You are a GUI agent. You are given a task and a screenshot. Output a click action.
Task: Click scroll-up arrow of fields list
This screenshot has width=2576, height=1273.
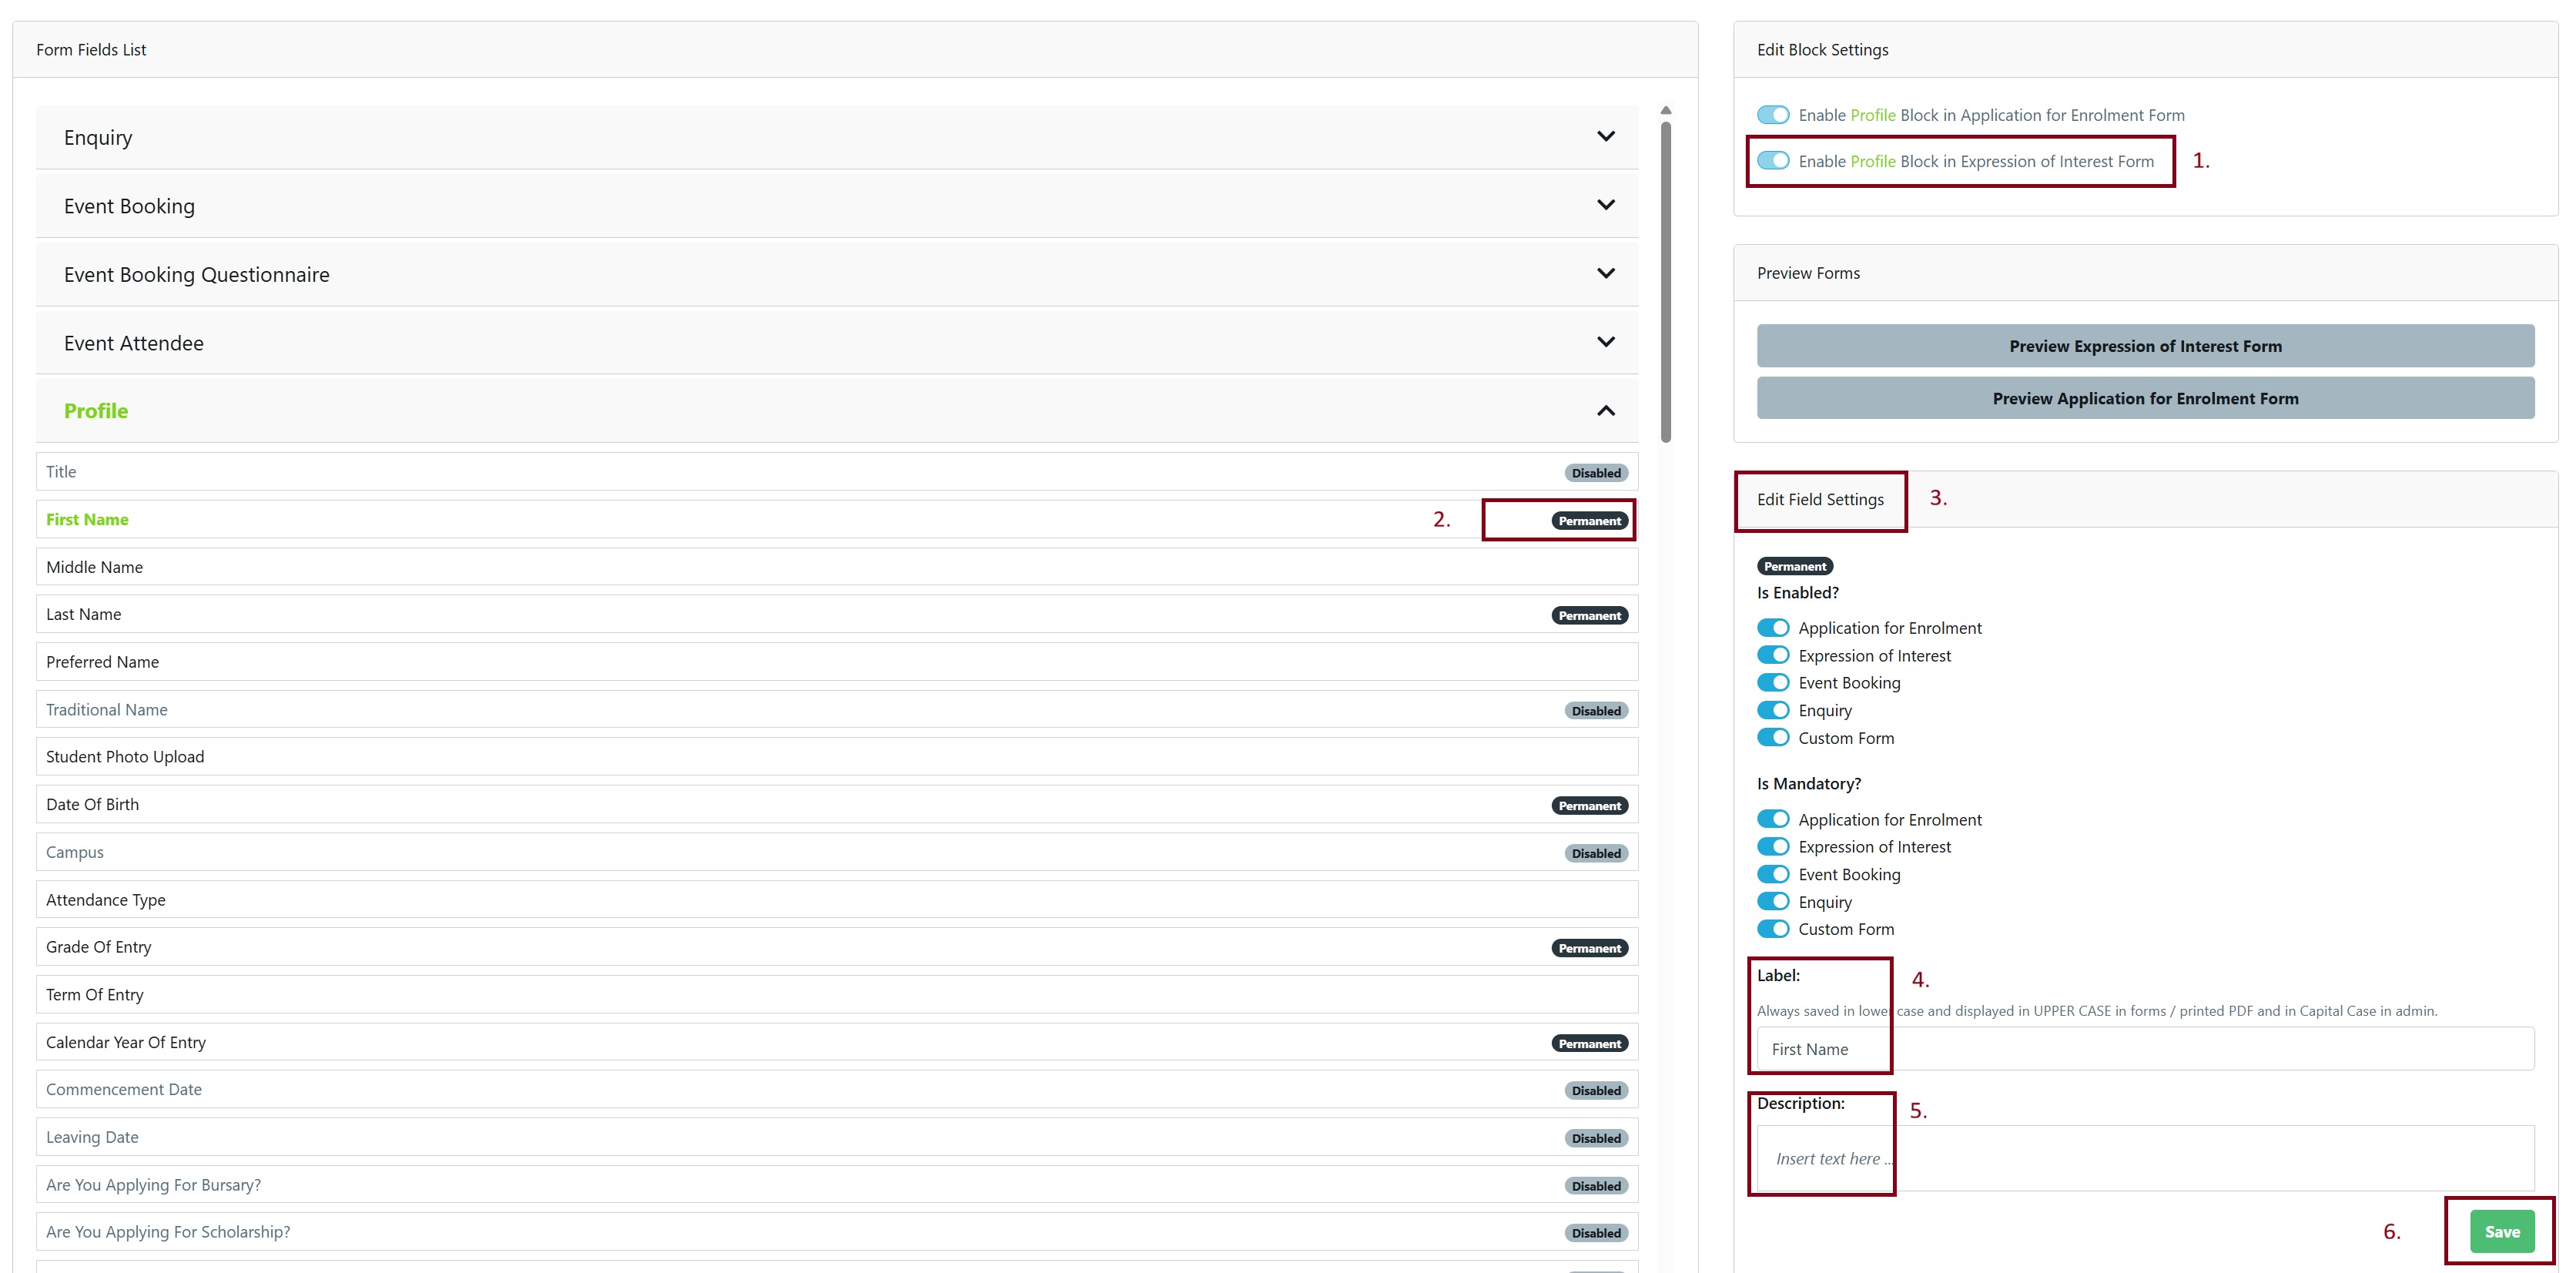pyautogui.click(x=1665, y=111)
